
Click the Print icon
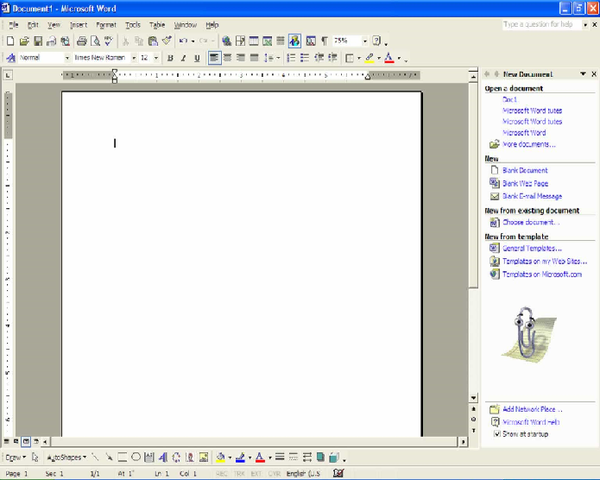coord(82,41)
